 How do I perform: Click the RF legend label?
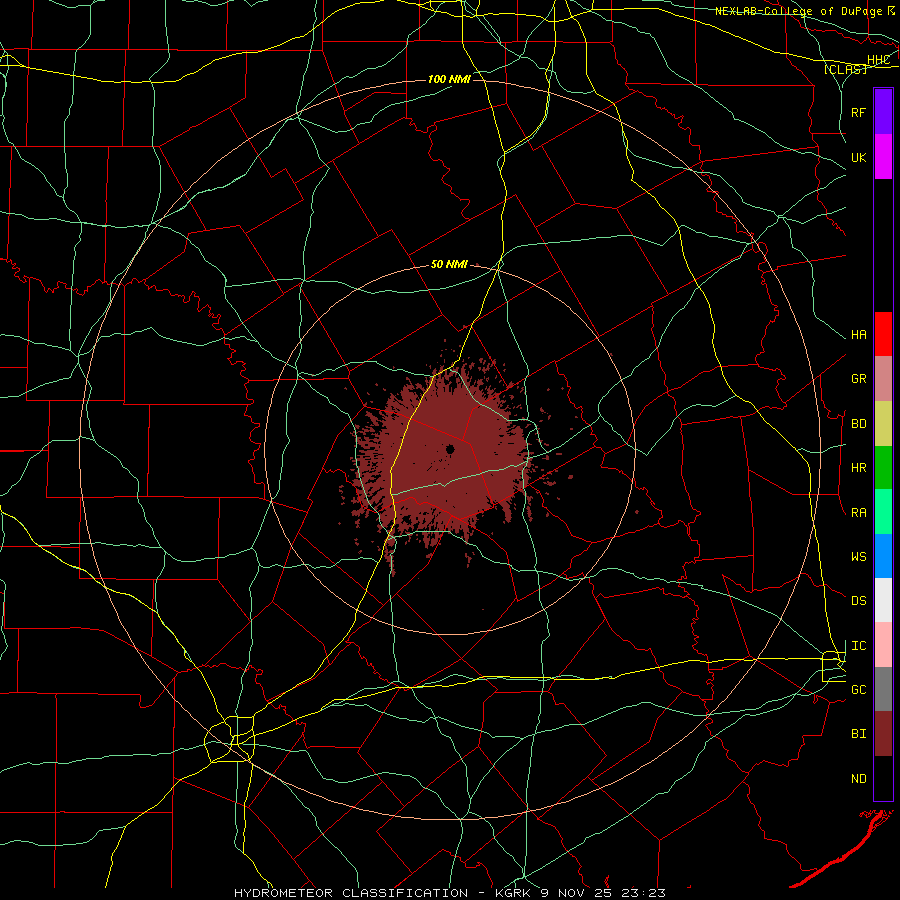pos(858,112)
